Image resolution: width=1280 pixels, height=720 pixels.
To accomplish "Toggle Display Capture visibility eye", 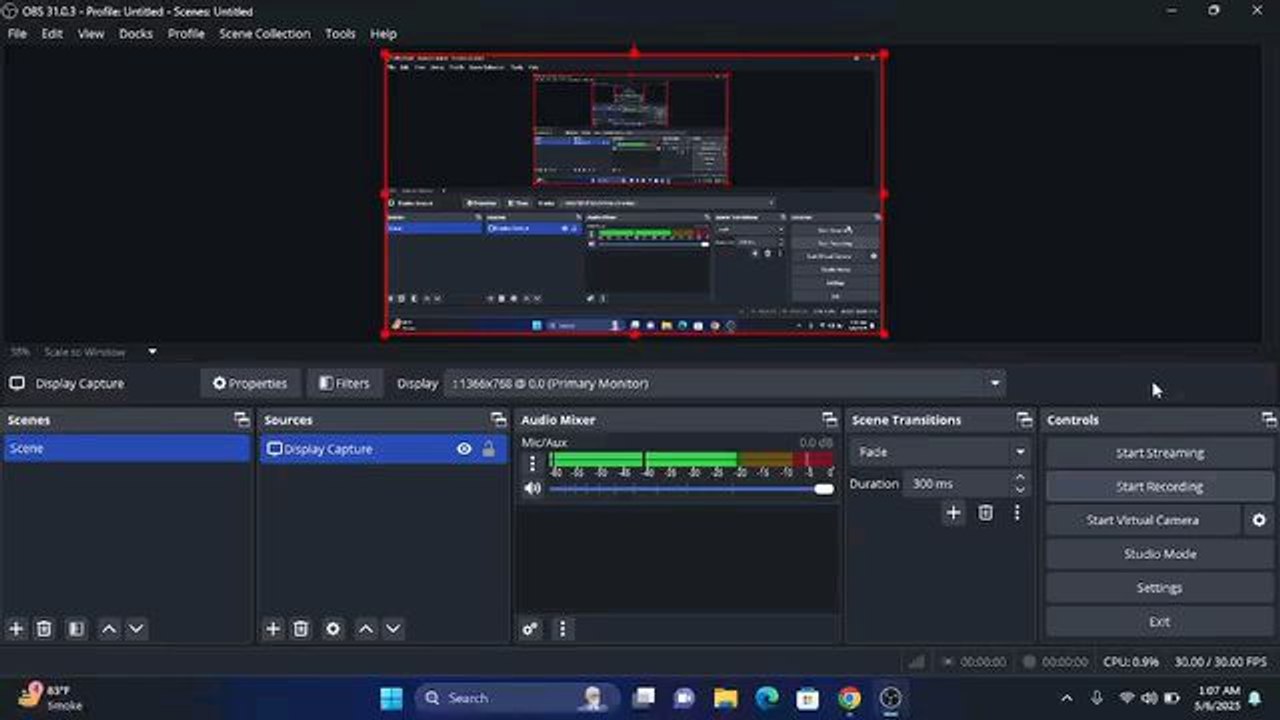I will pyautogui.click(x=464, y=449).
